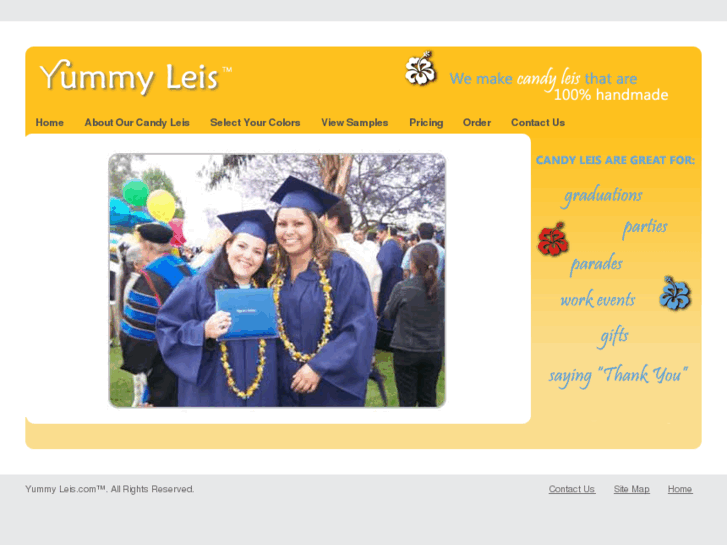Open the Order page
Image resolution: width=727 pixels, height=545 pixels.
(477, 122)
